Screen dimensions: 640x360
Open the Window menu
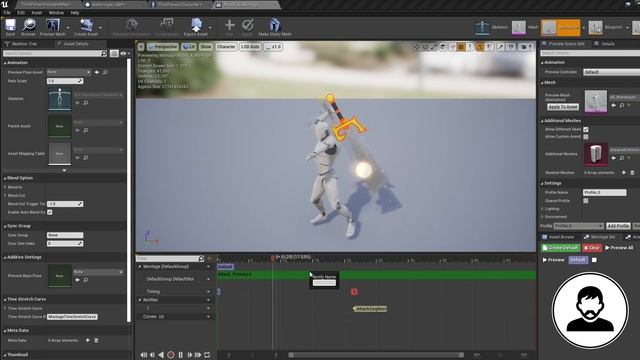pos(56,13)
